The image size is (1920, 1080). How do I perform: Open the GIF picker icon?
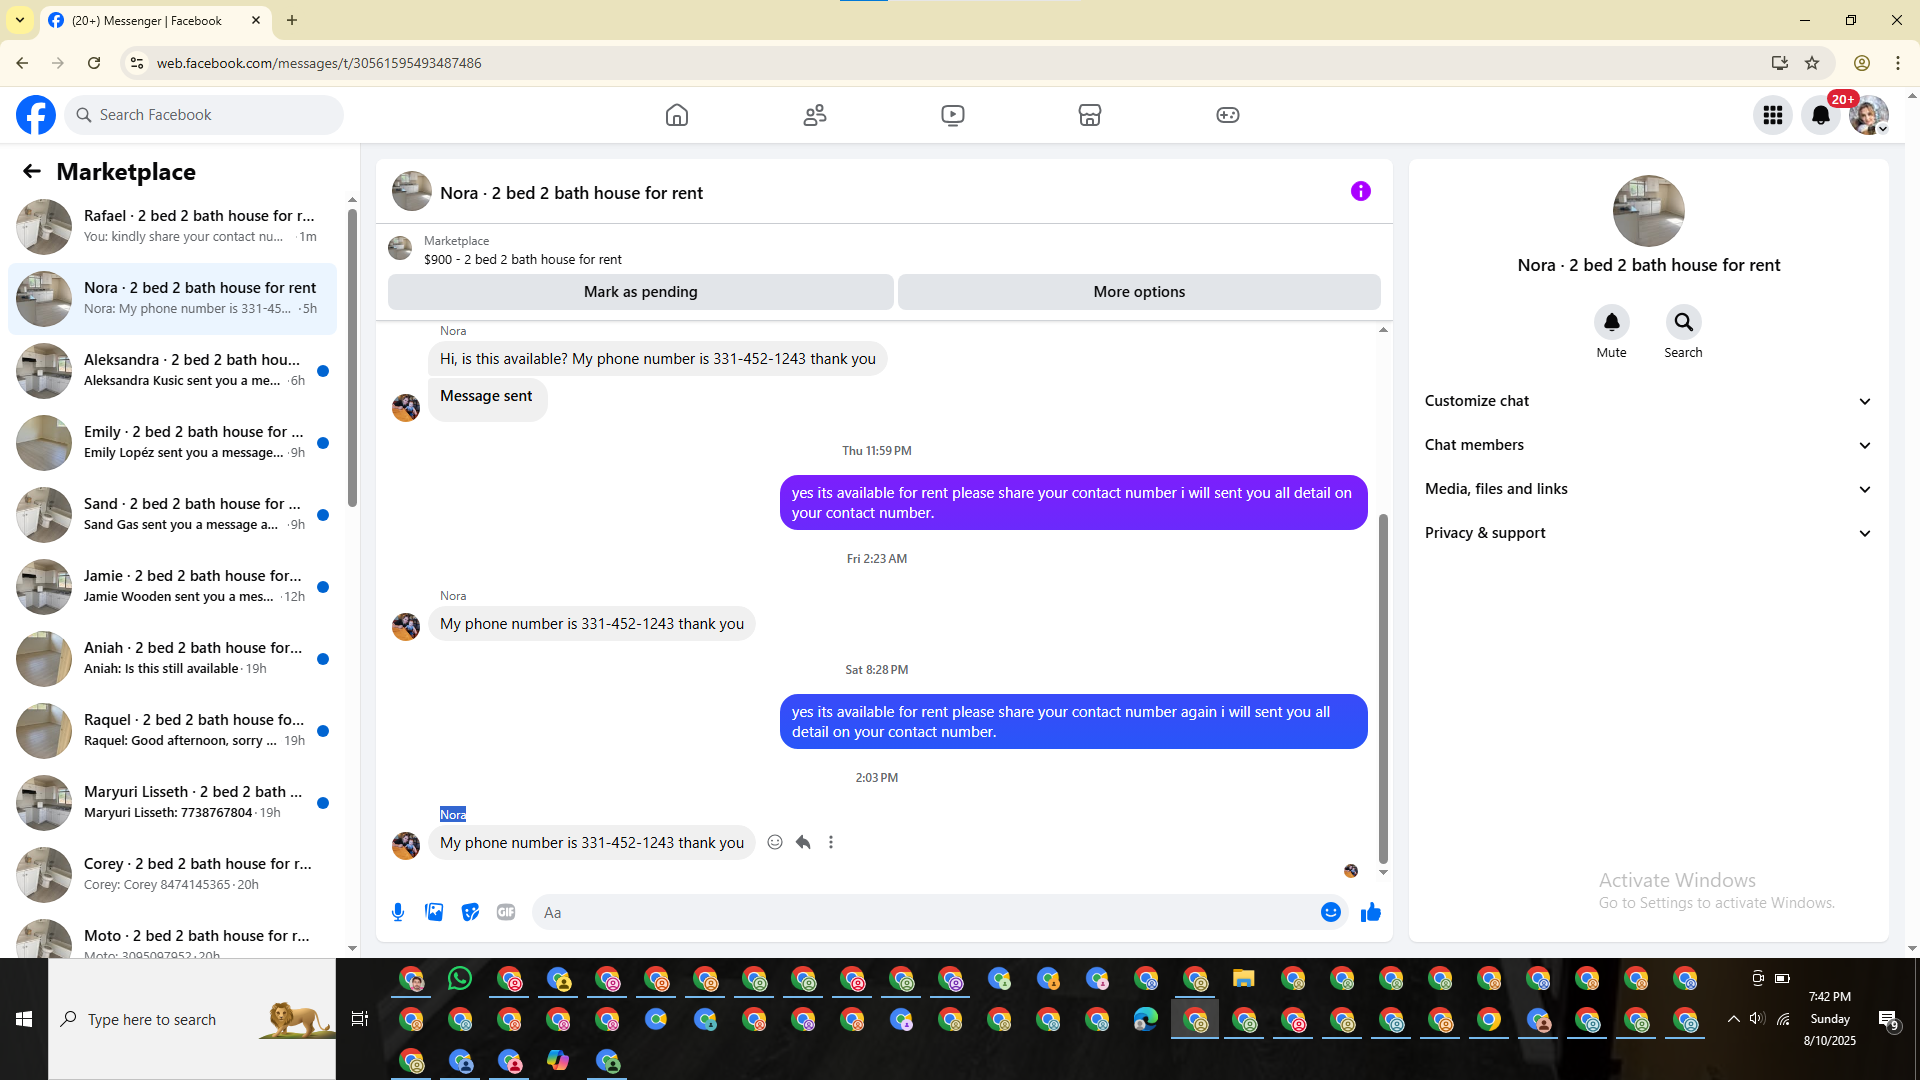506,912
